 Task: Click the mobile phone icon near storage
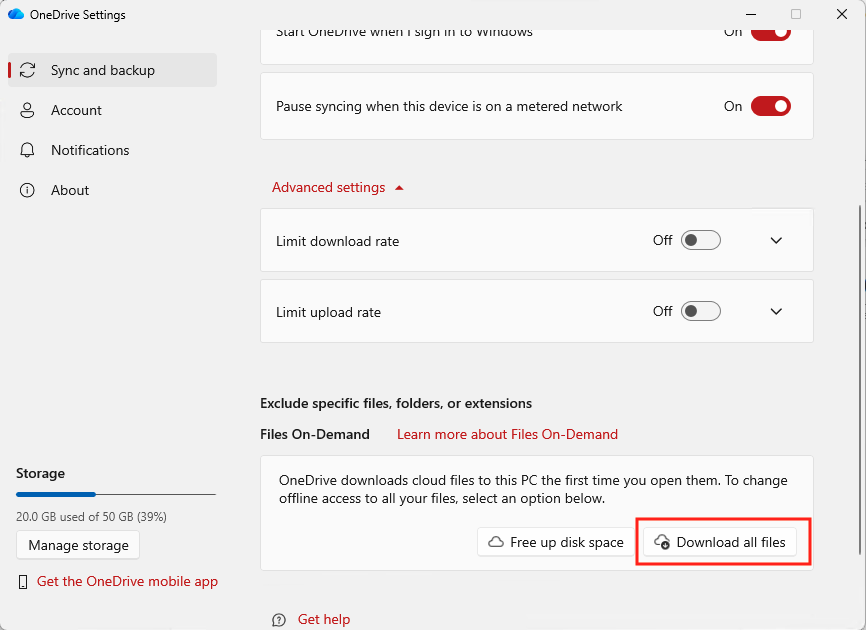point(24,582)
